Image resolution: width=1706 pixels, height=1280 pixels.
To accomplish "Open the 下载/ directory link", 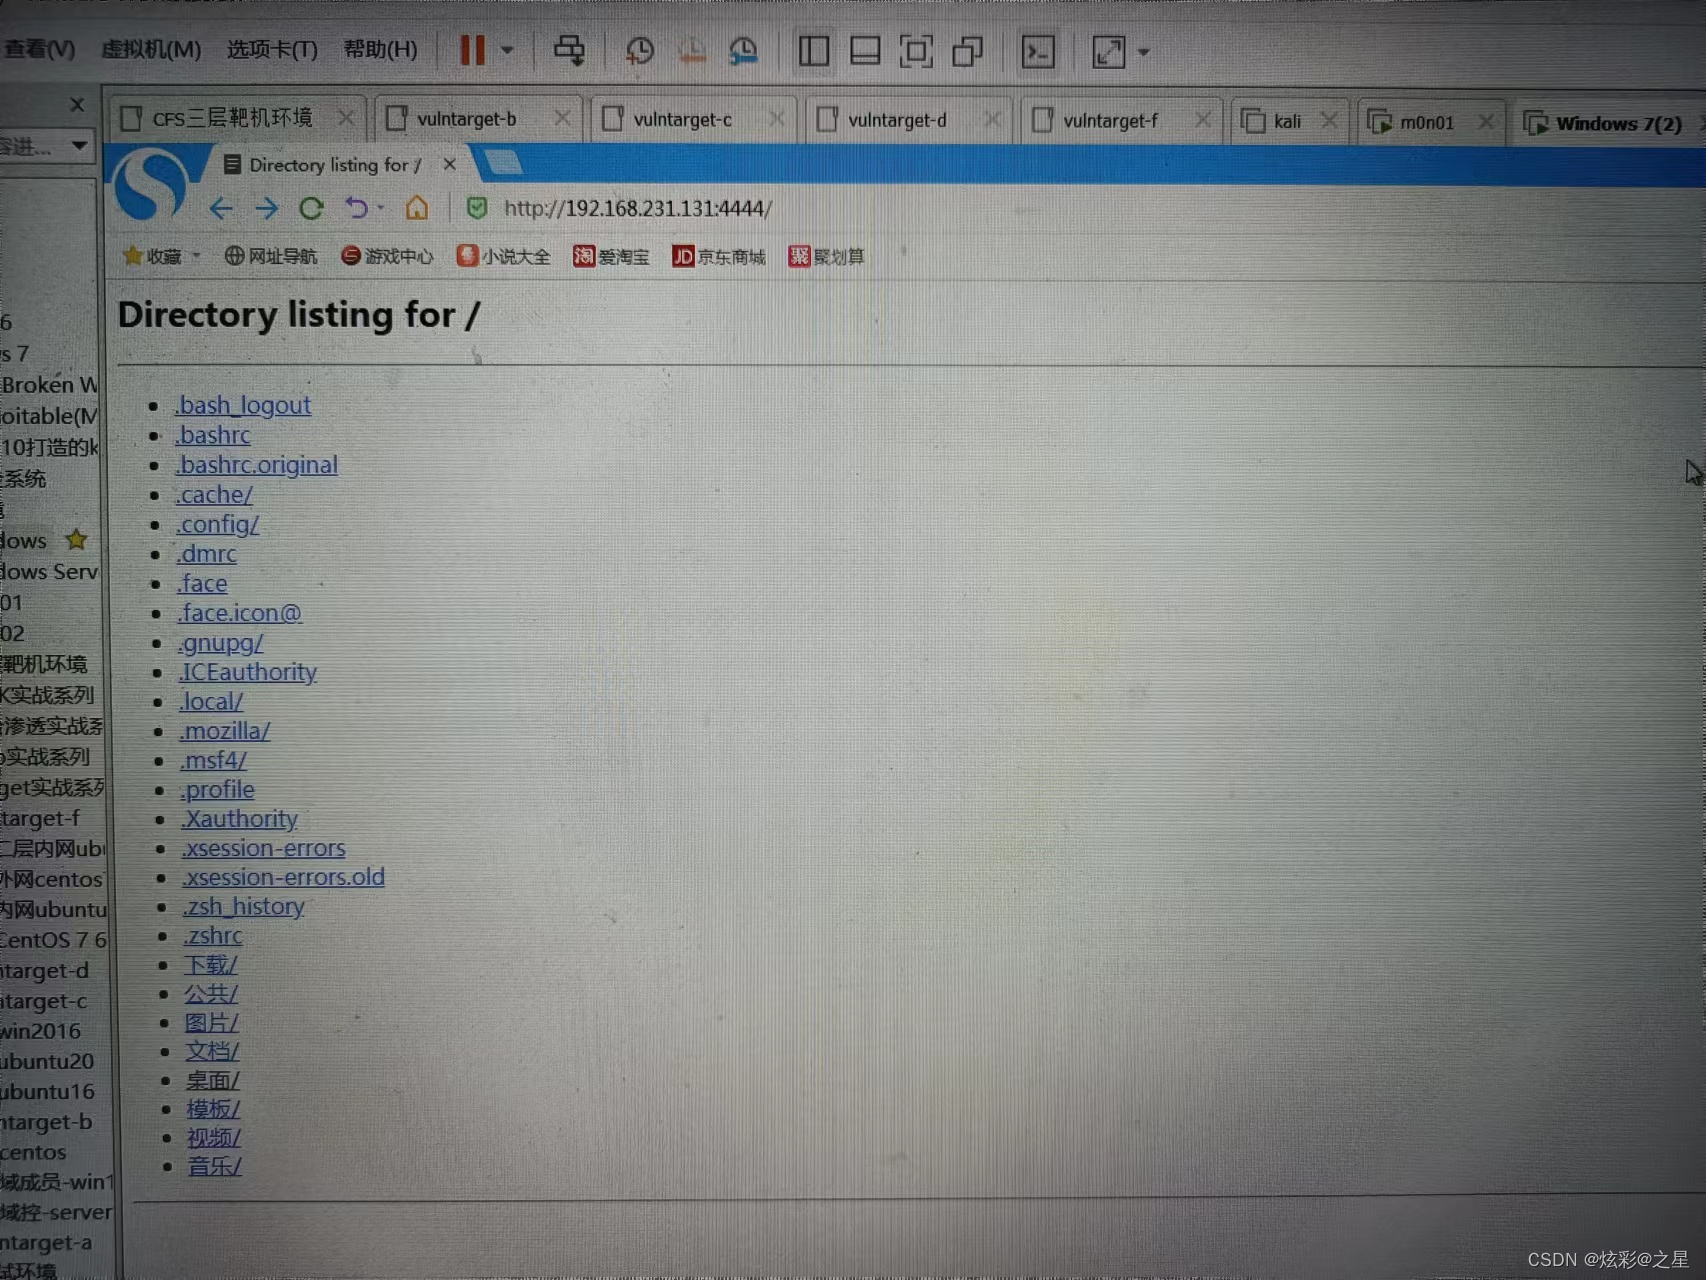I will (210, 965).
